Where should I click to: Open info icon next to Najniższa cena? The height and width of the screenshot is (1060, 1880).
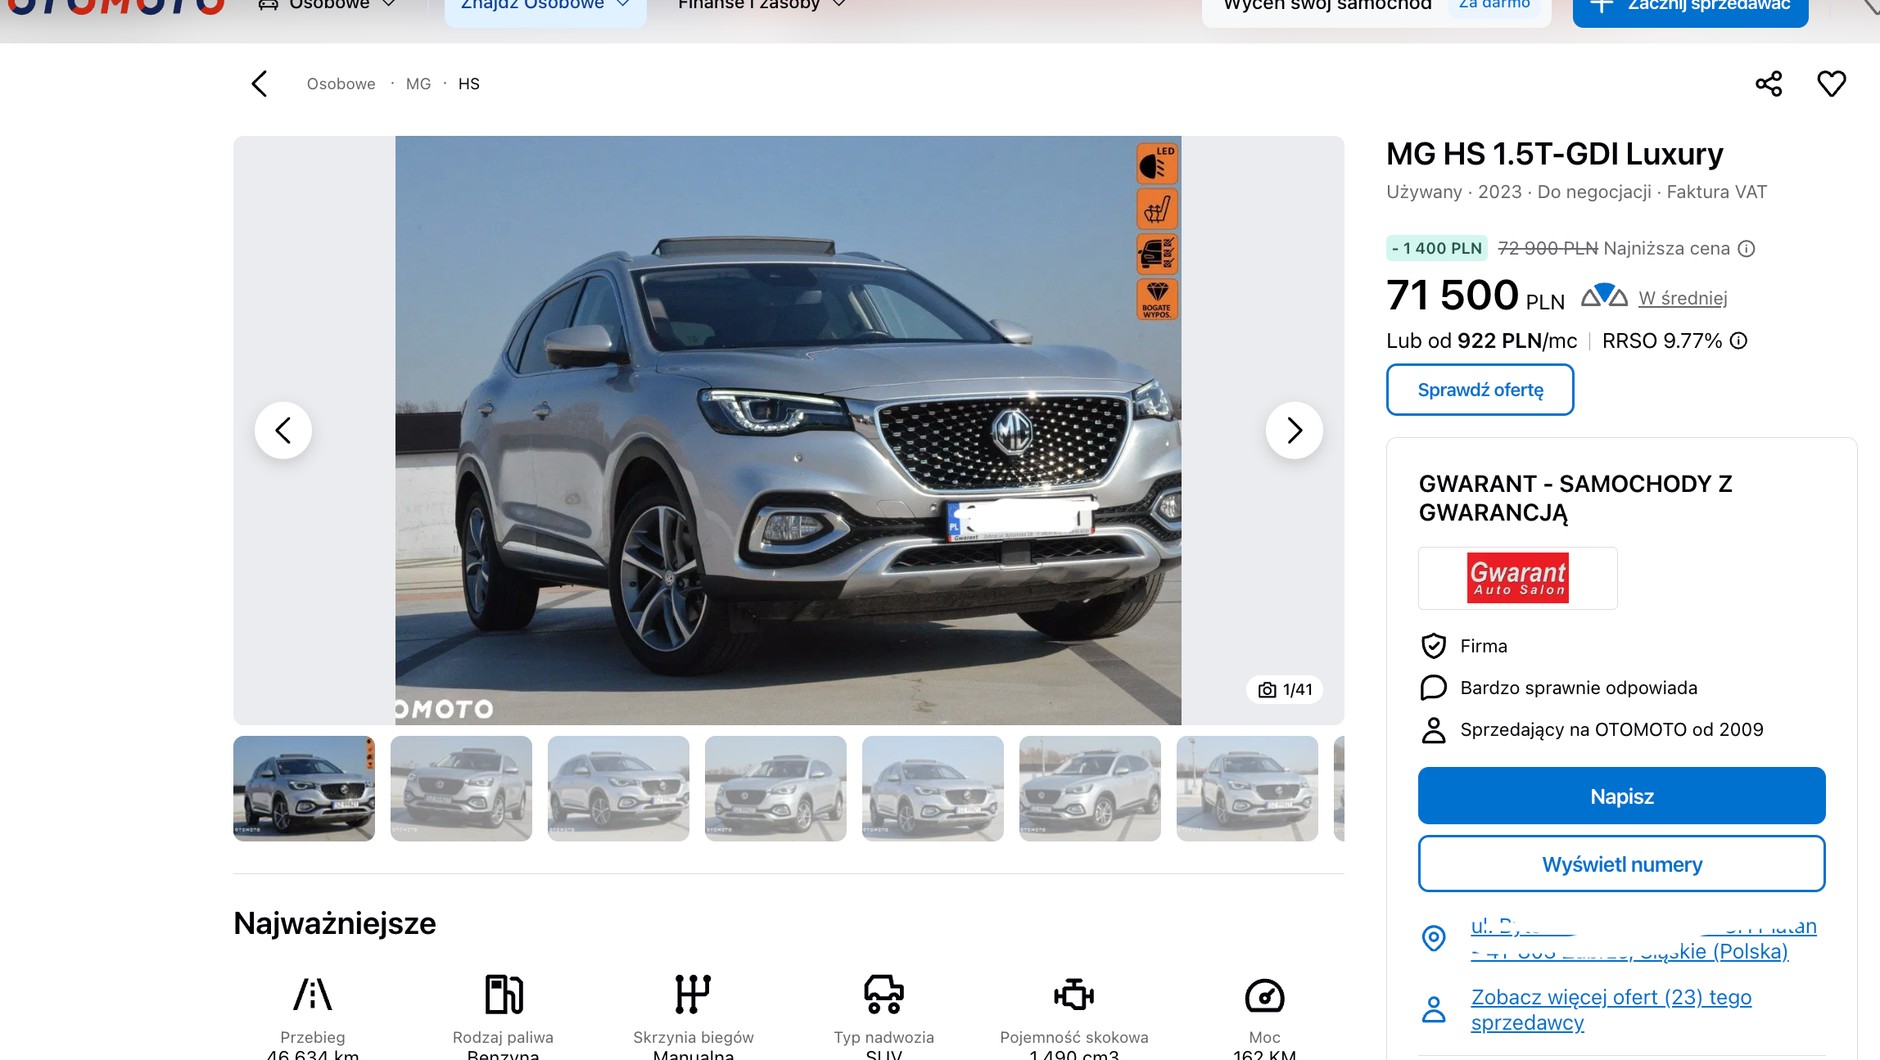tap(1746, 249)
